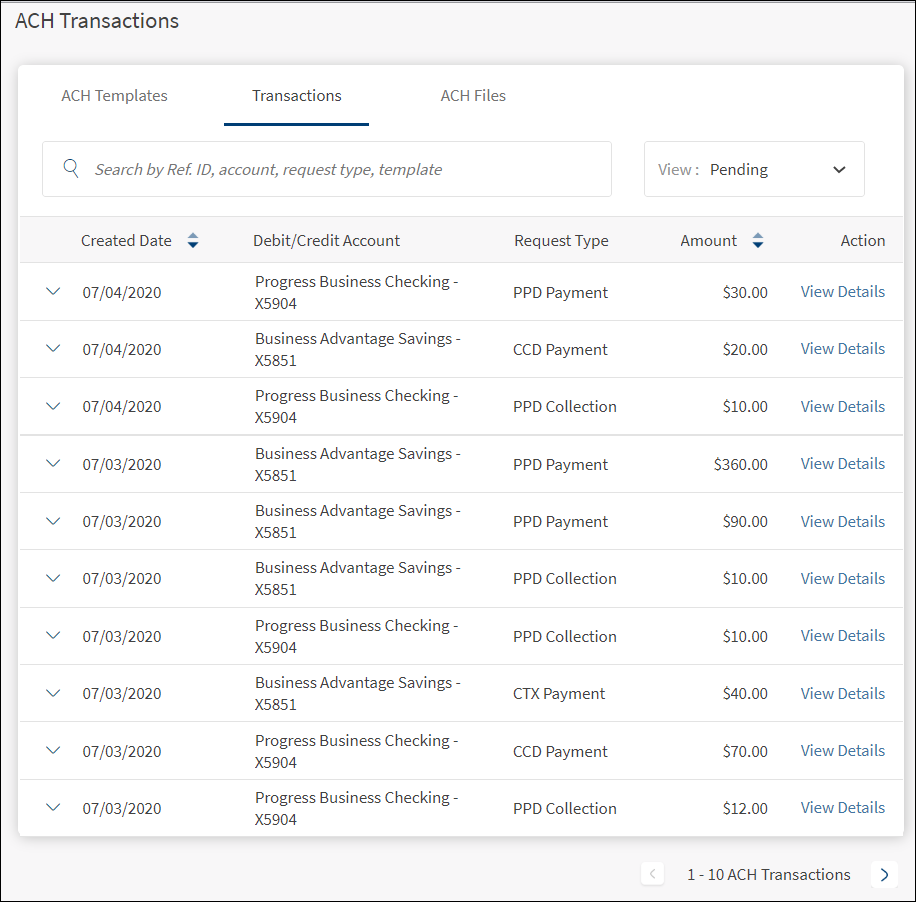Select the Transactions tab
The image size is (916, 902).
[296, 96]
